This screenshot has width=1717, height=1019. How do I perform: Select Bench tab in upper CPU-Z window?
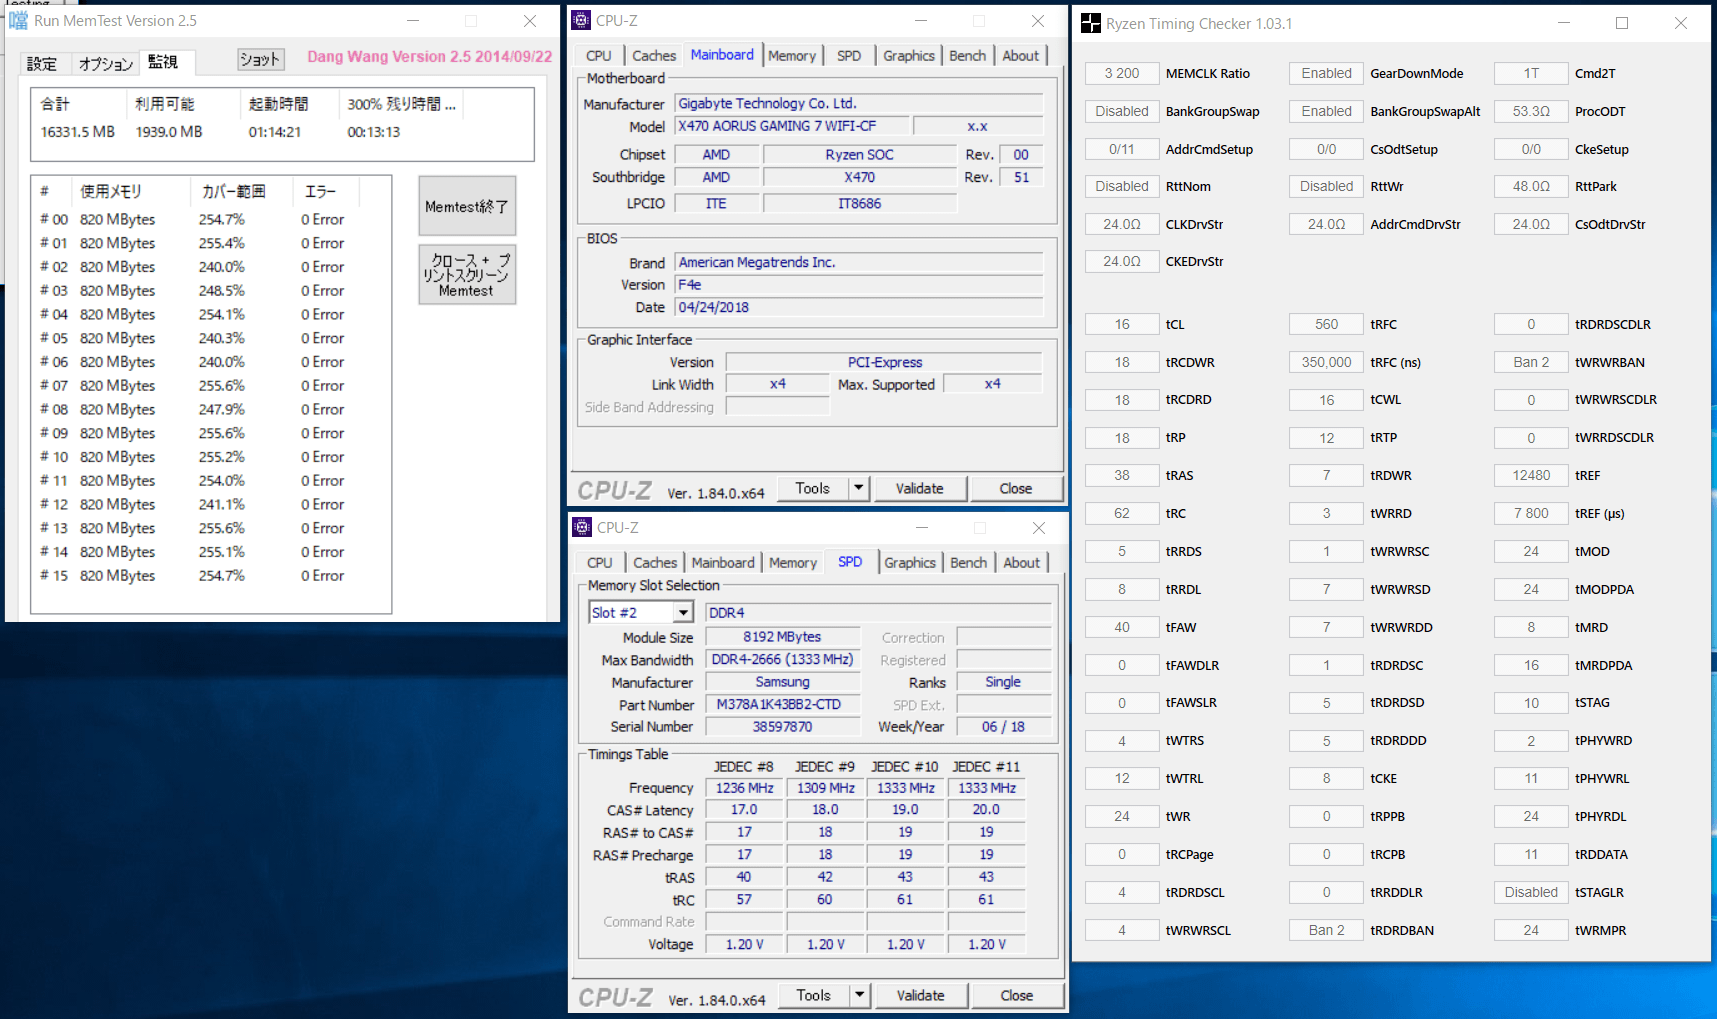967,56
